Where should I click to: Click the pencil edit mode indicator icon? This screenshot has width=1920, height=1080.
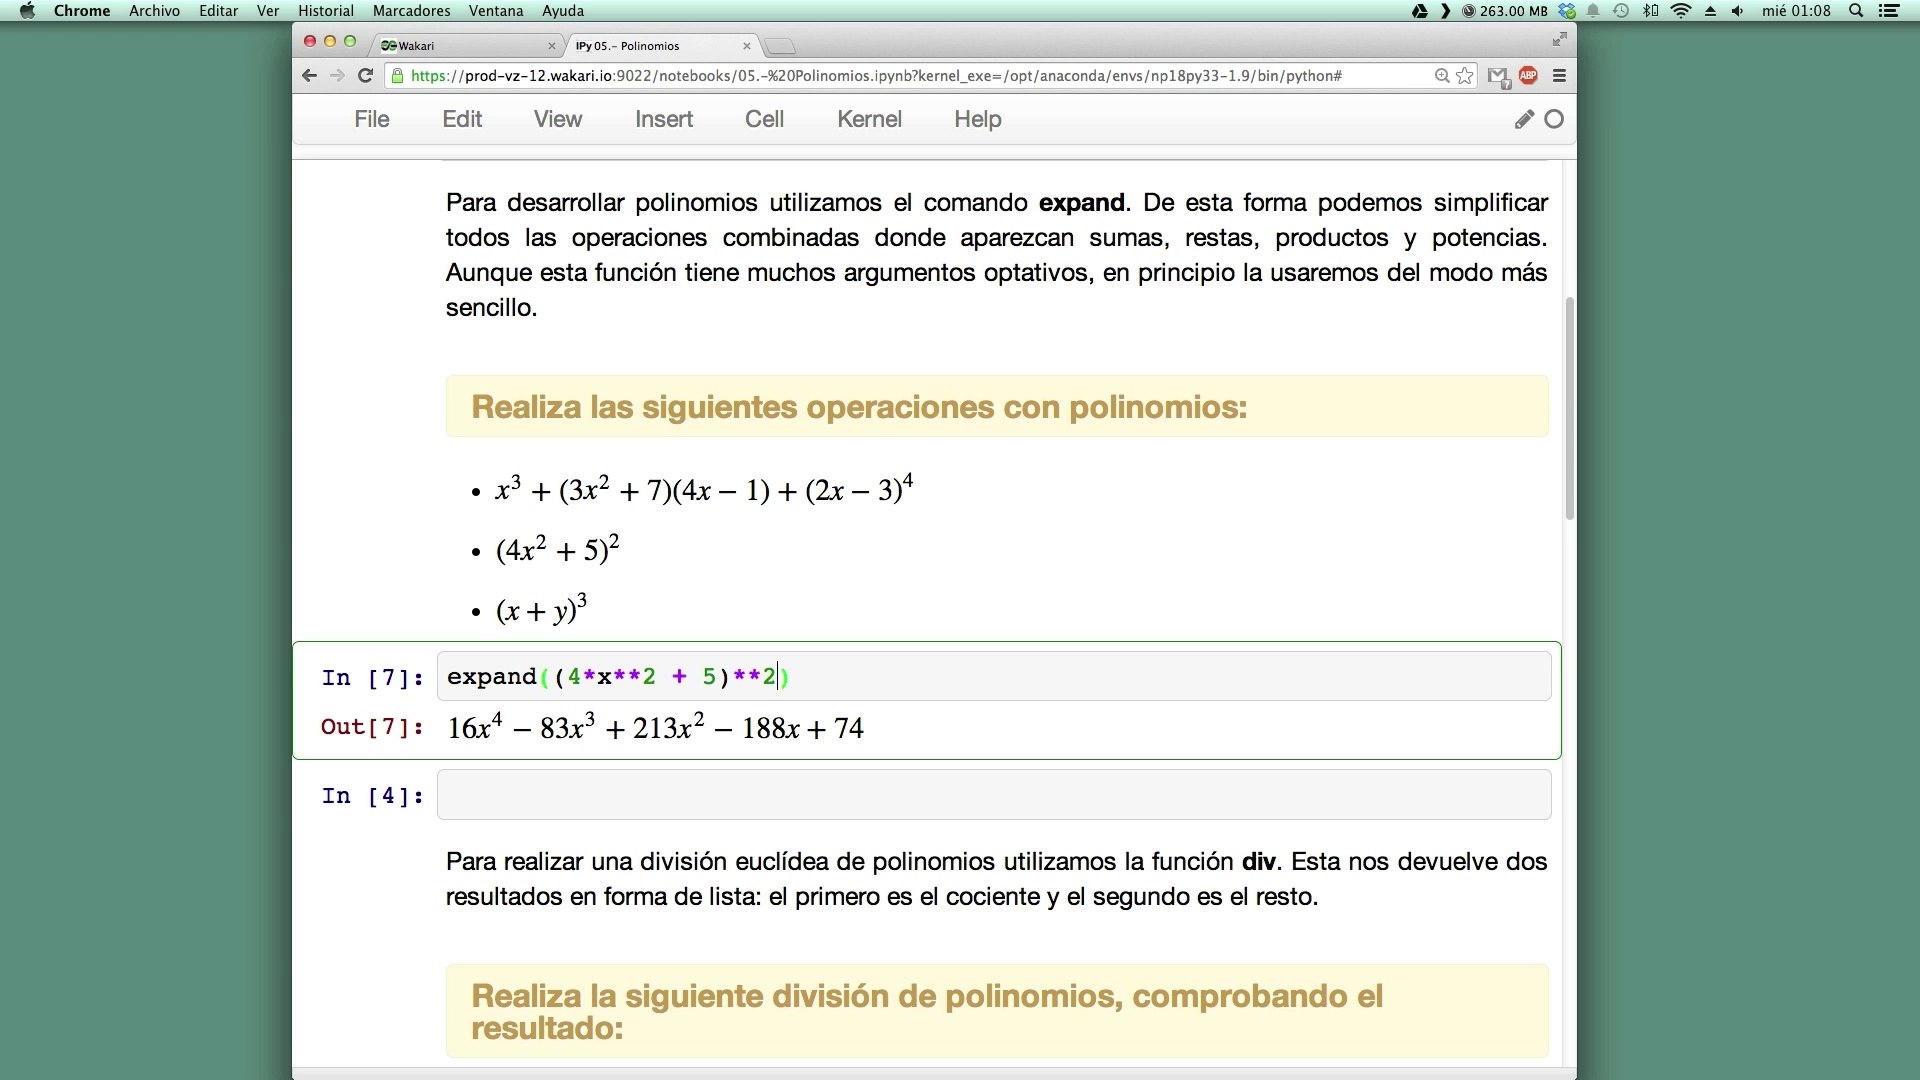pos(1524,120)
